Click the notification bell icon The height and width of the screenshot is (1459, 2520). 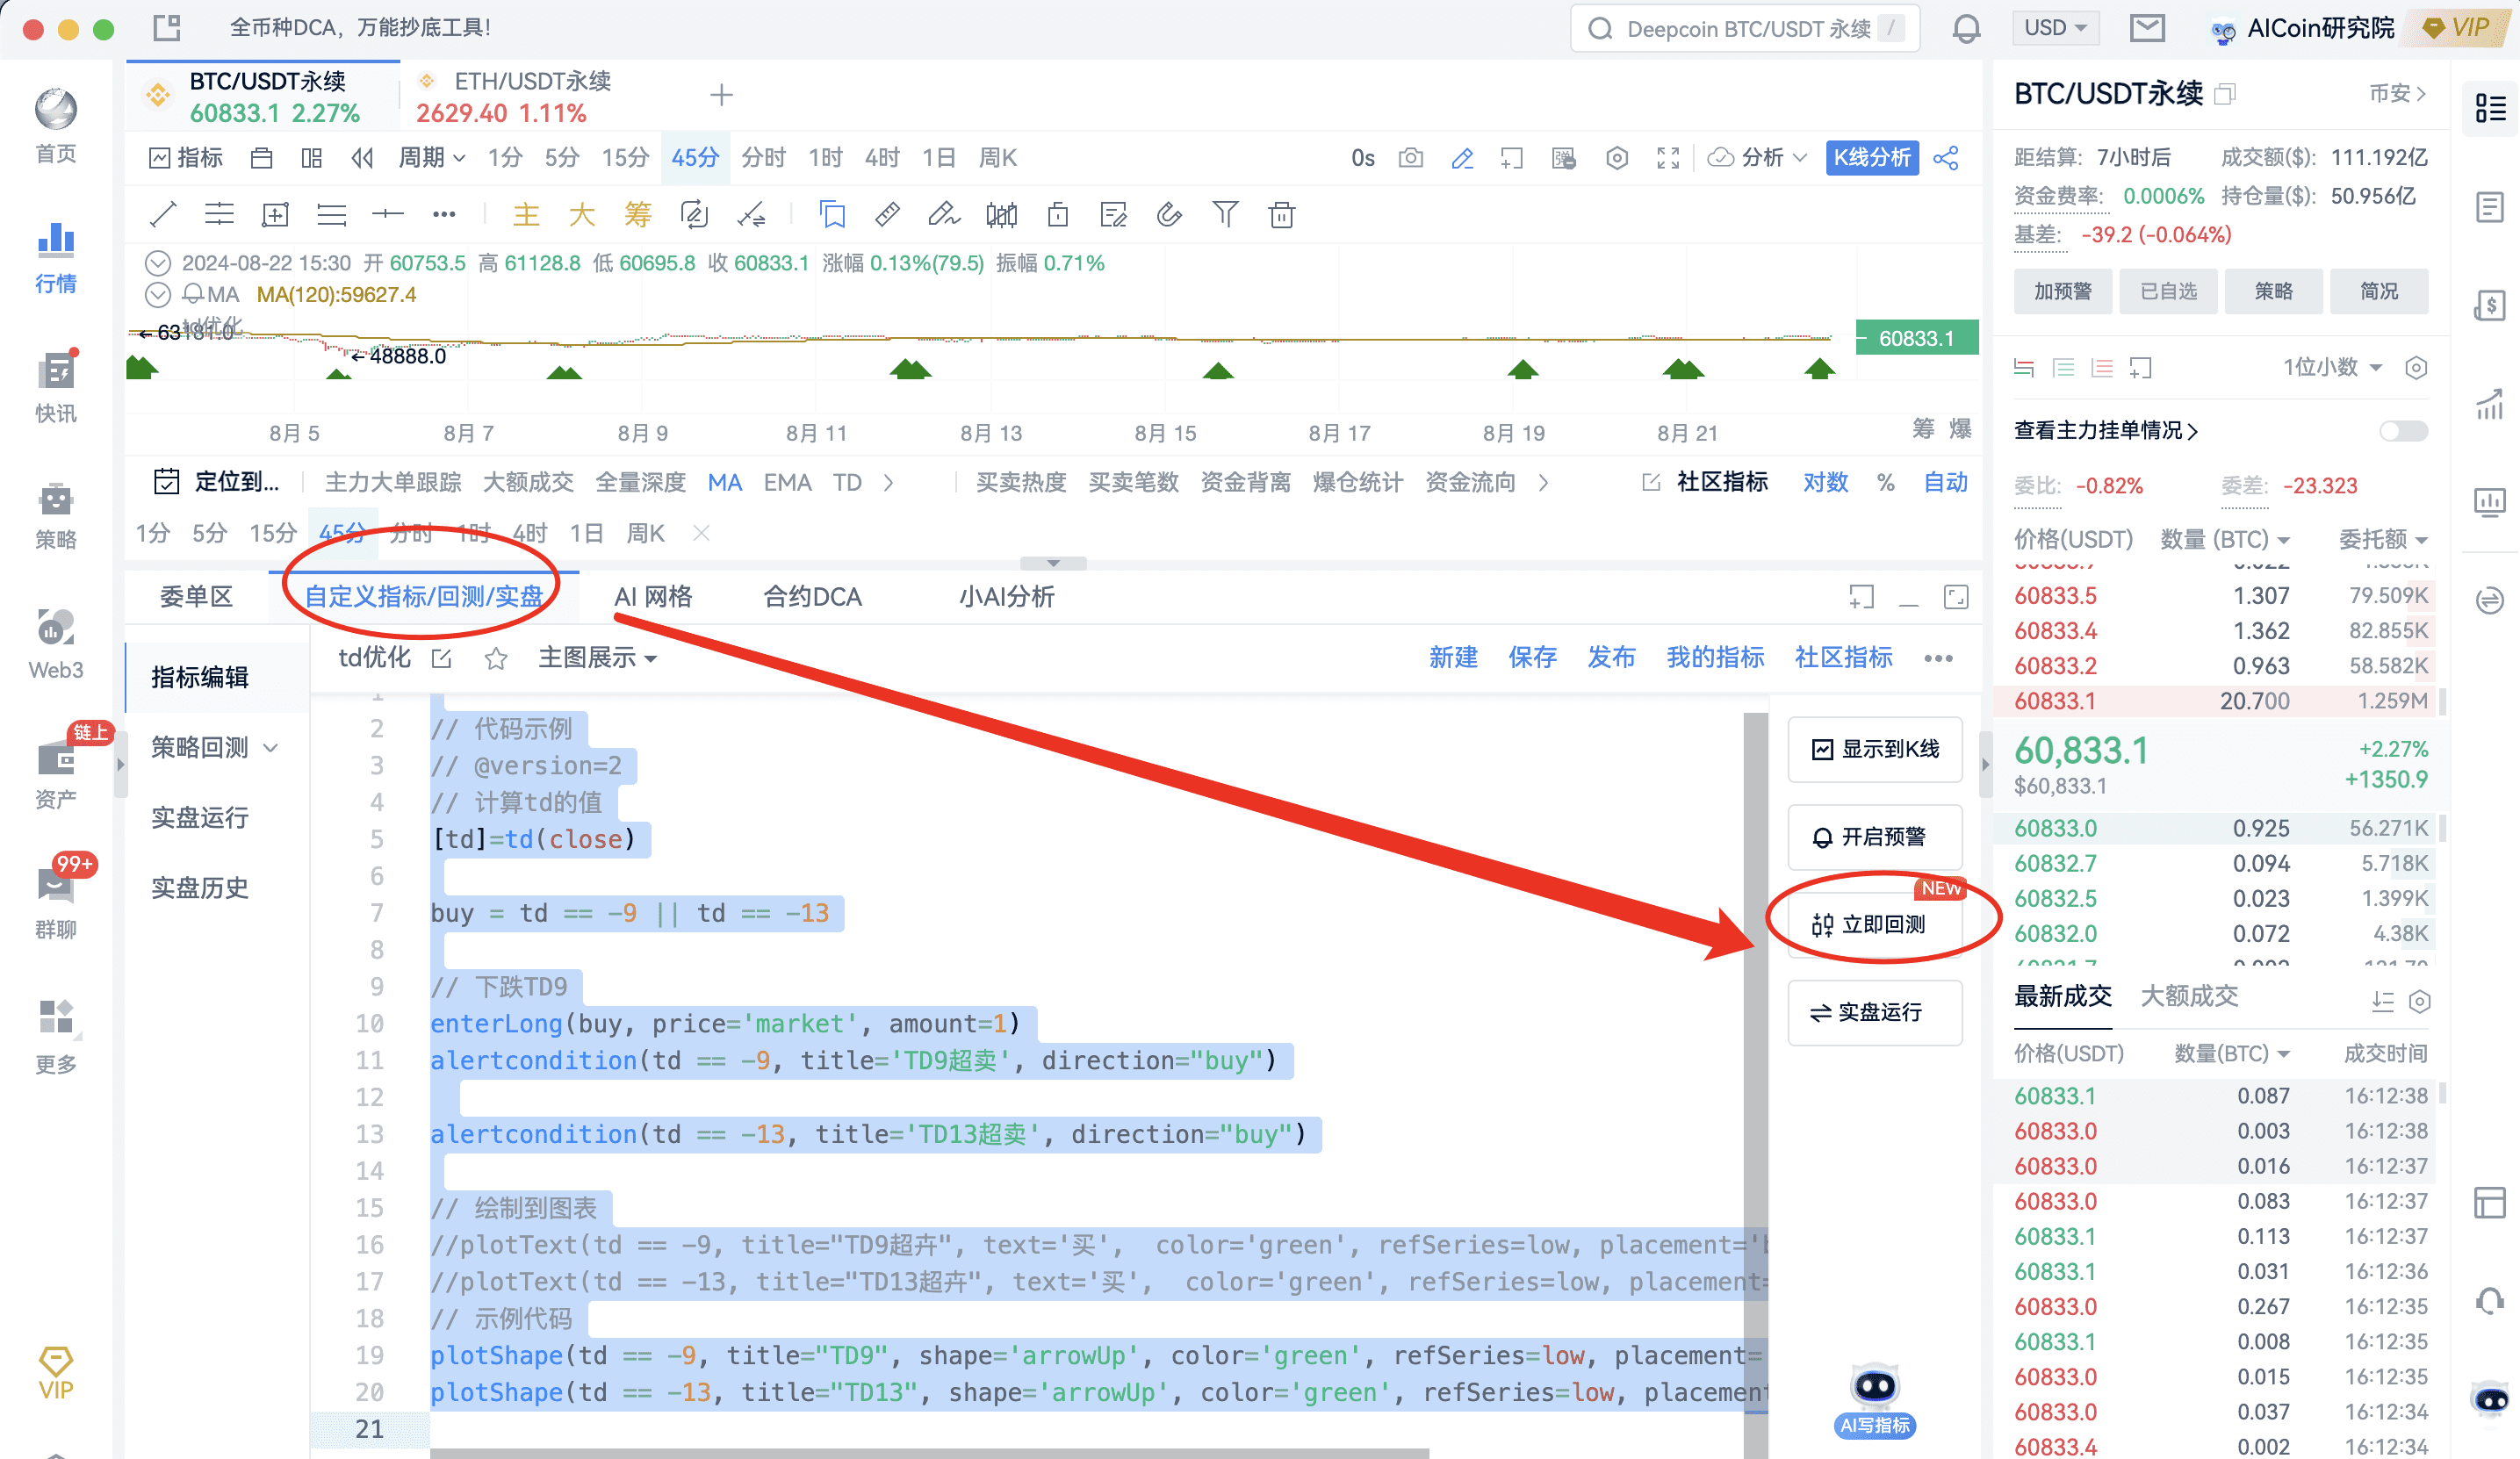click(x=1966, y=28)
